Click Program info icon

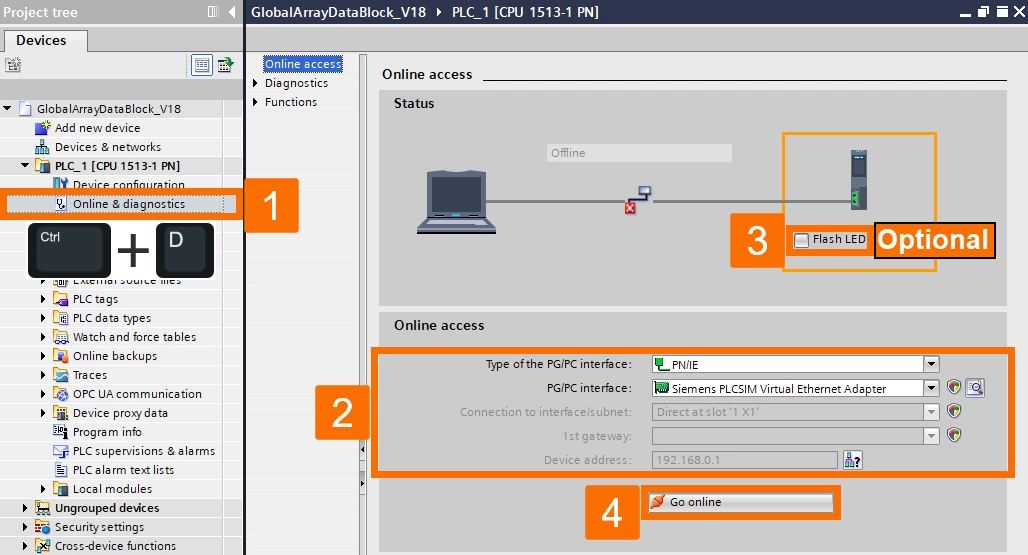pos(60,432)
